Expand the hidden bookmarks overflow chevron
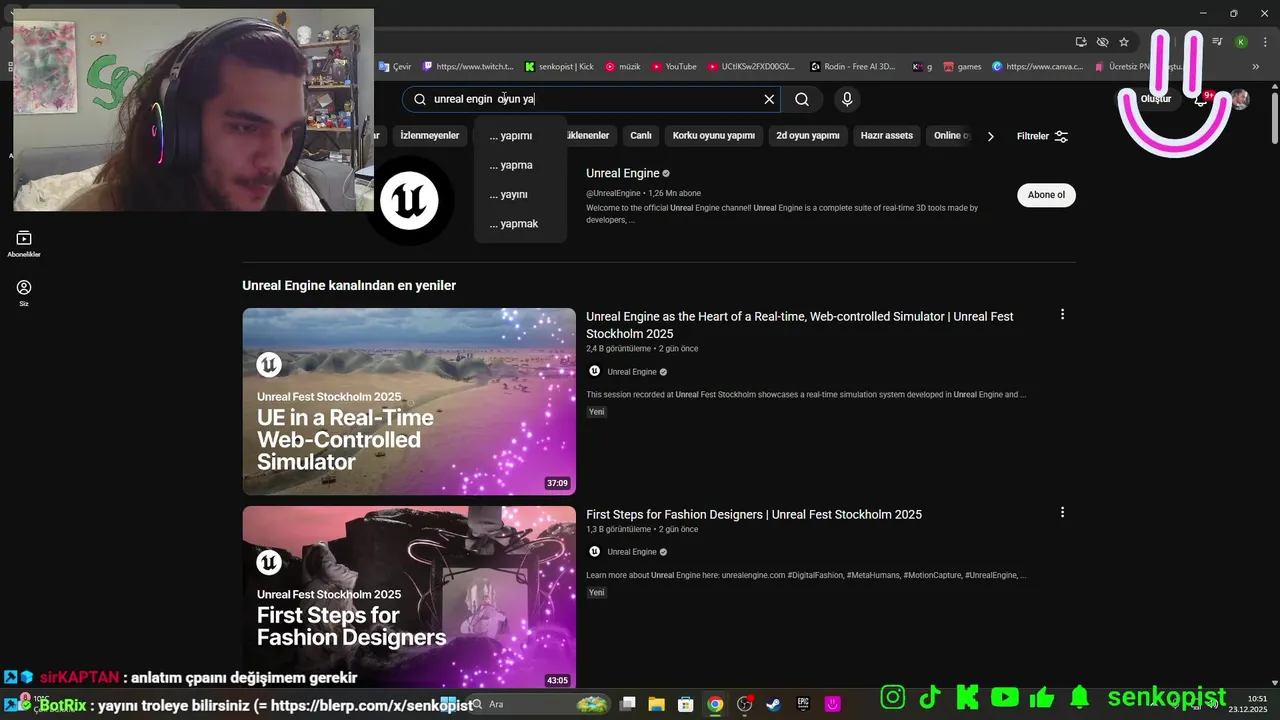This screenshot has width=1280, height=720. [1256, 67]
